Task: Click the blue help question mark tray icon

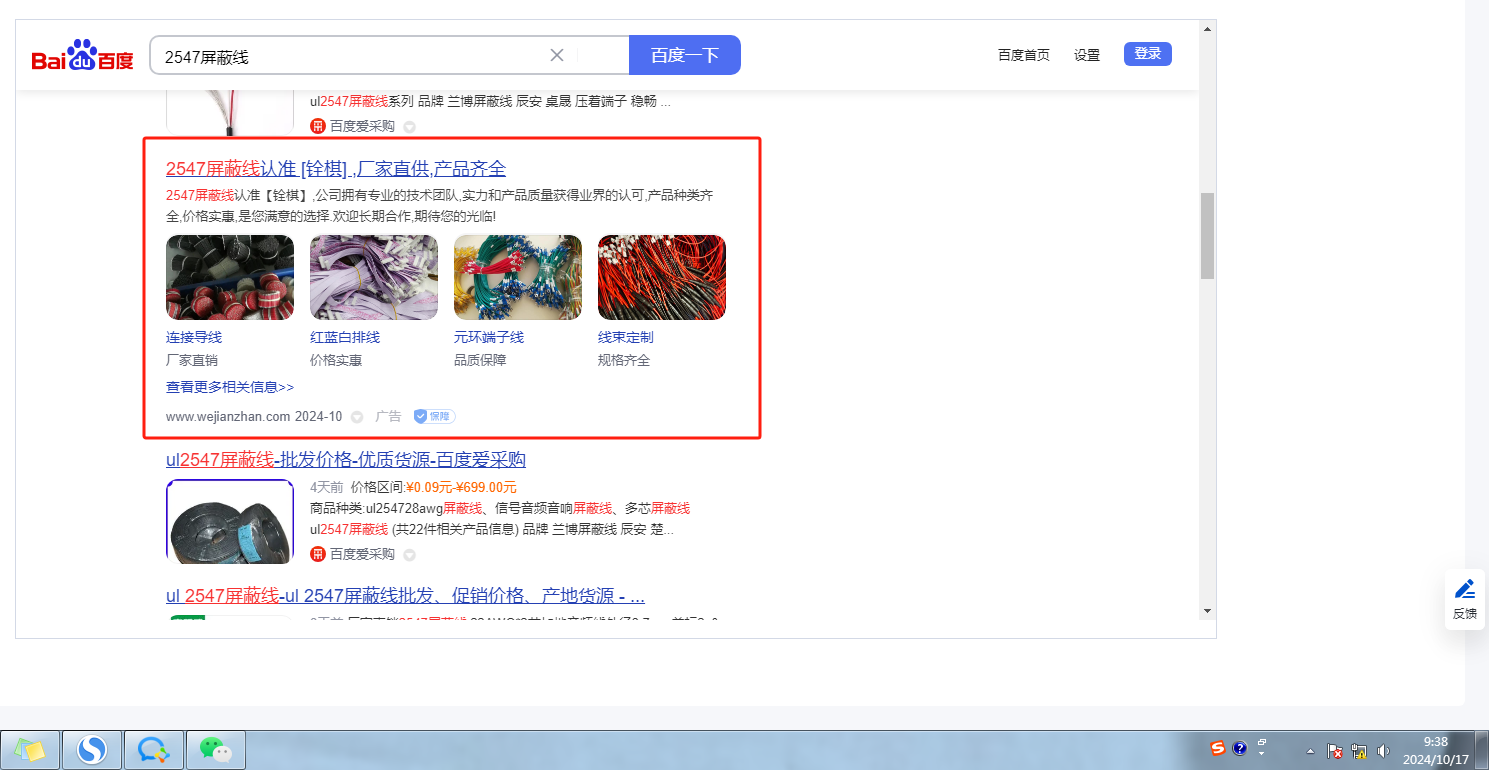Action: click(1240, 748)
